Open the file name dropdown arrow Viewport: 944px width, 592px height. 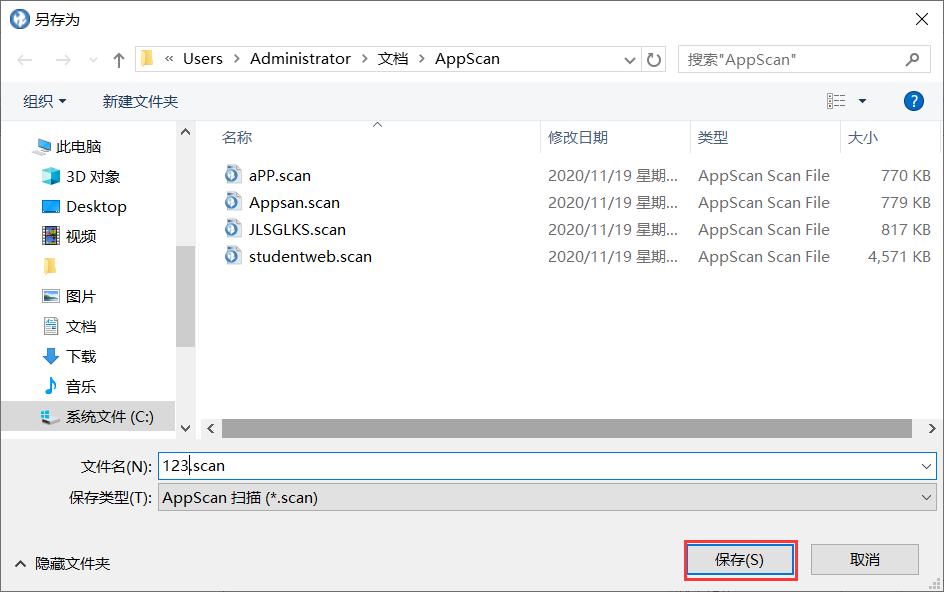coord(926,466)
